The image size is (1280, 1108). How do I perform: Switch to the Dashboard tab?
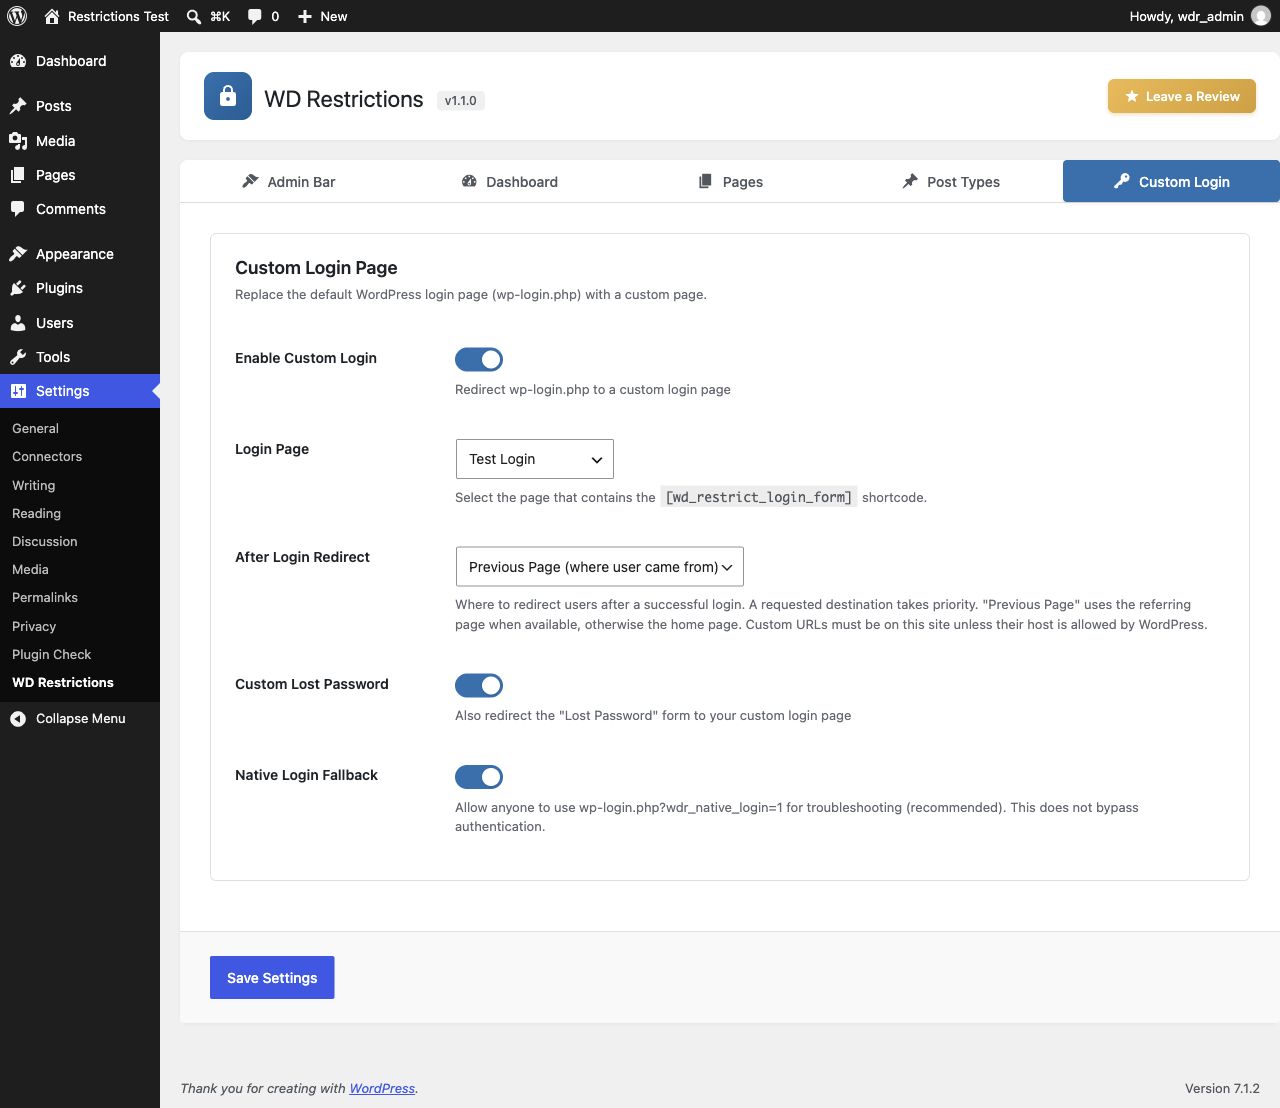510,182
